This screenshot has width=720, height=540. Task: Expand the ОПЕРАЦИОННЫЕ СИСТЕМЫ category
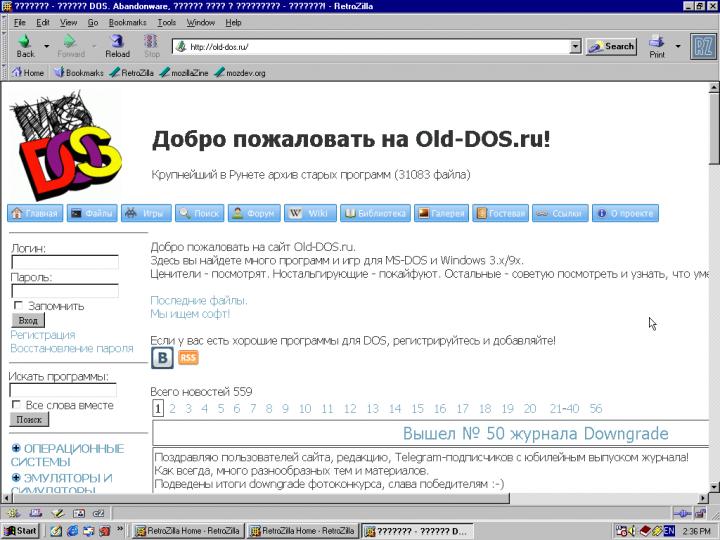[x=17, y=448]
